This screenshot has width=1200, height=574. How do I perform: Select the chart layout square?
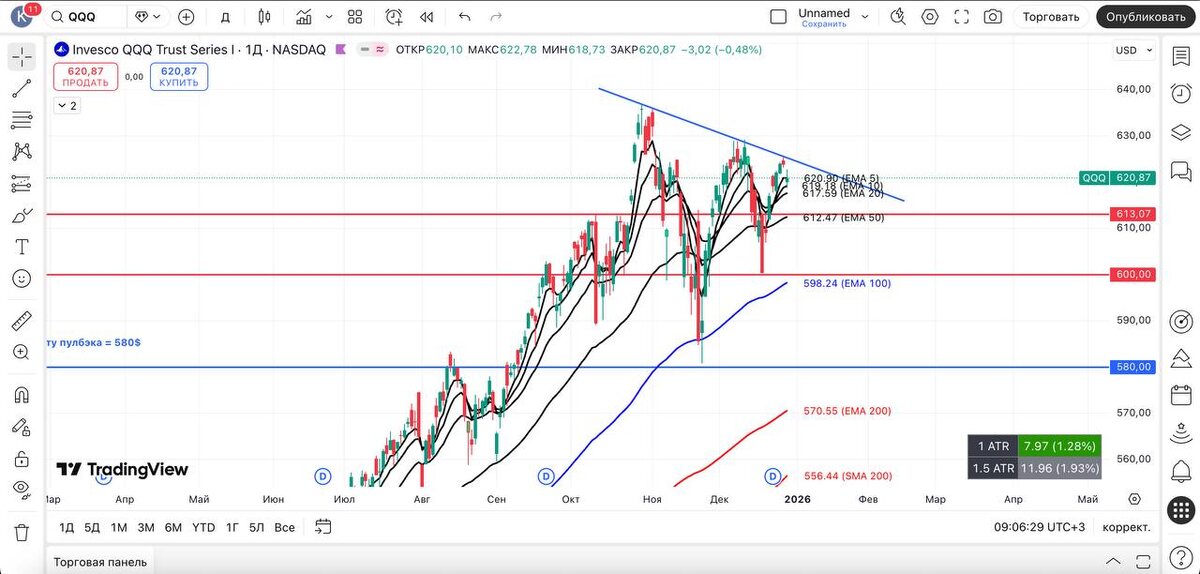tap(778, 17)
